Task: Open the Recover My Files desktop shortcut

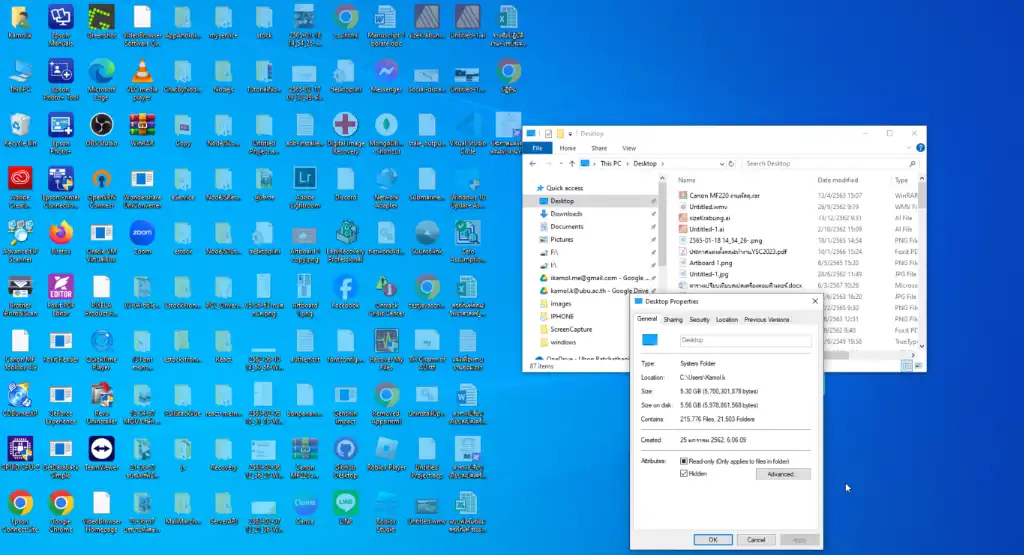Action: (386, 349)
